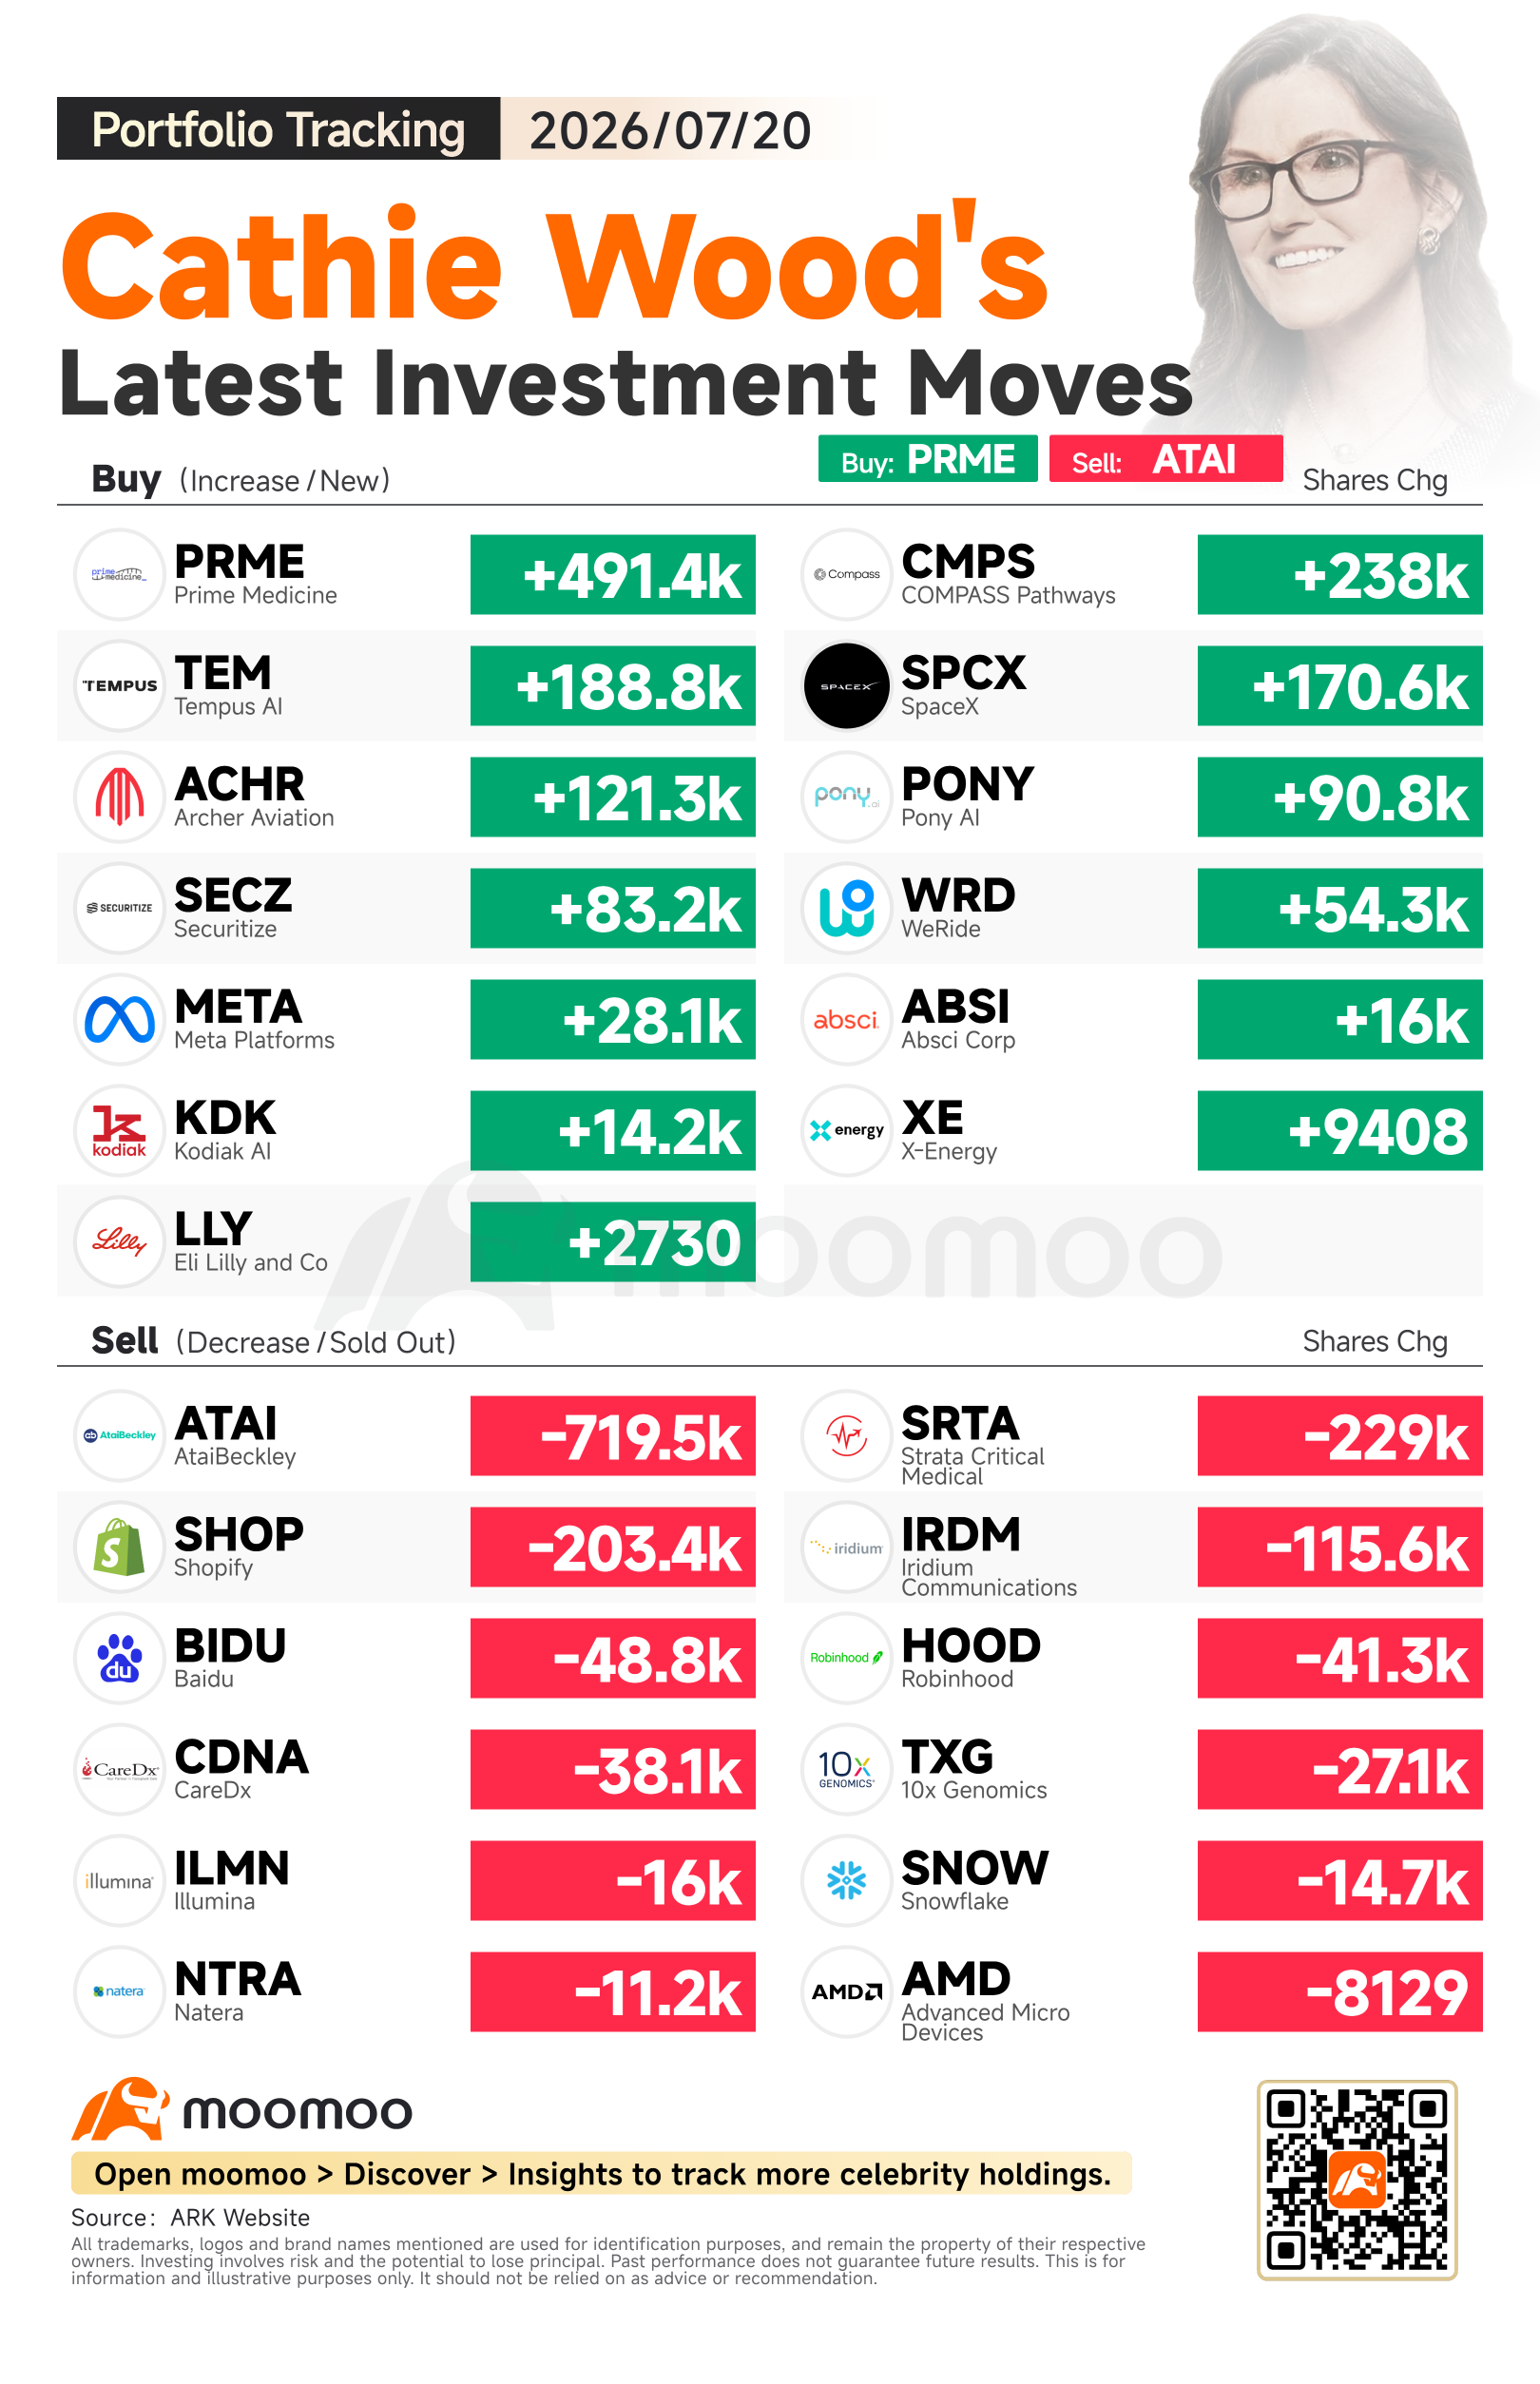Click the Eli Lilly script logo
This screenshot has width=1540, height=2384.
pyautogui.click(x=119, y=1242)
